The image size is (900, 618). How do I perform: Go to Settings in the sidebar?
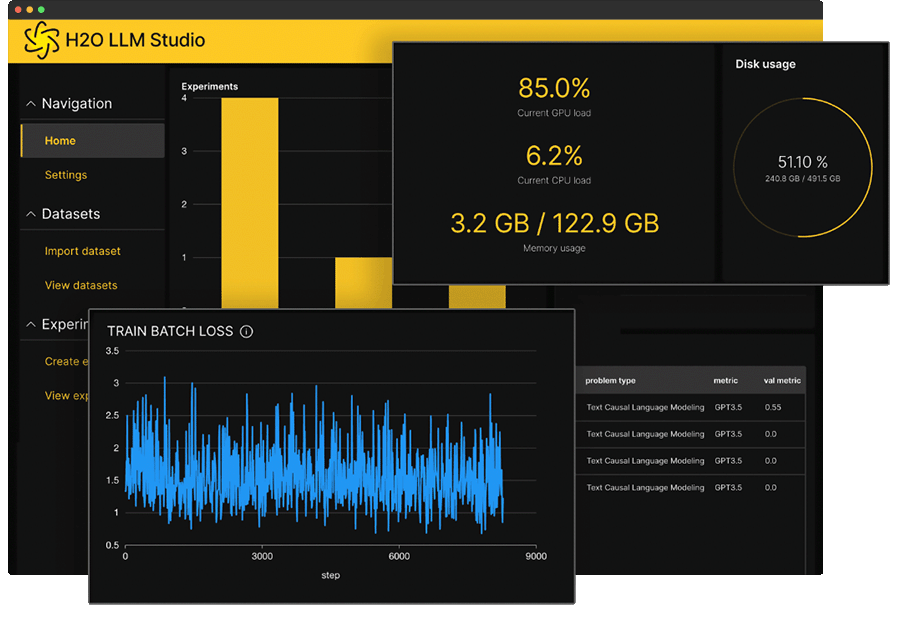pos(66,175)
